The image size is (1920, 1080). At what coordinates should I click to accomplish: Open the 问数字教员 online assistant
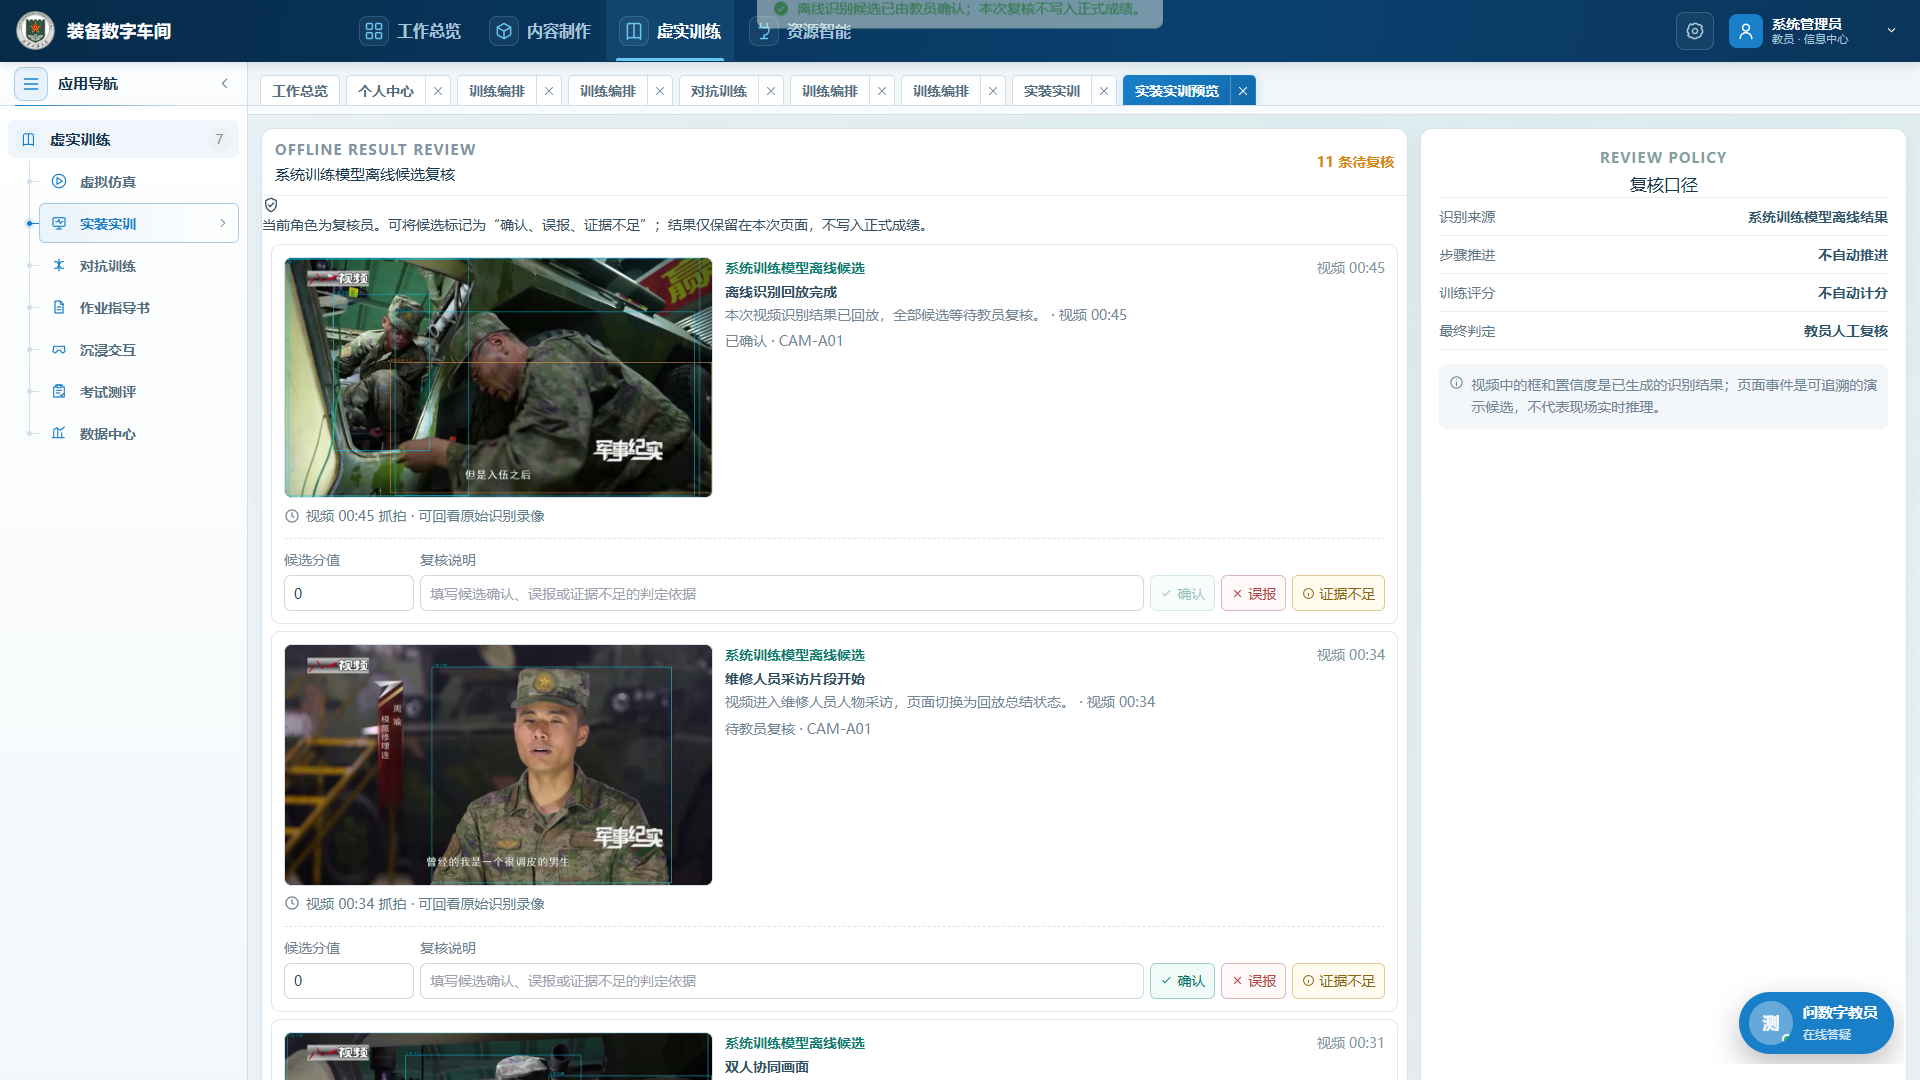point(1816,1023)
